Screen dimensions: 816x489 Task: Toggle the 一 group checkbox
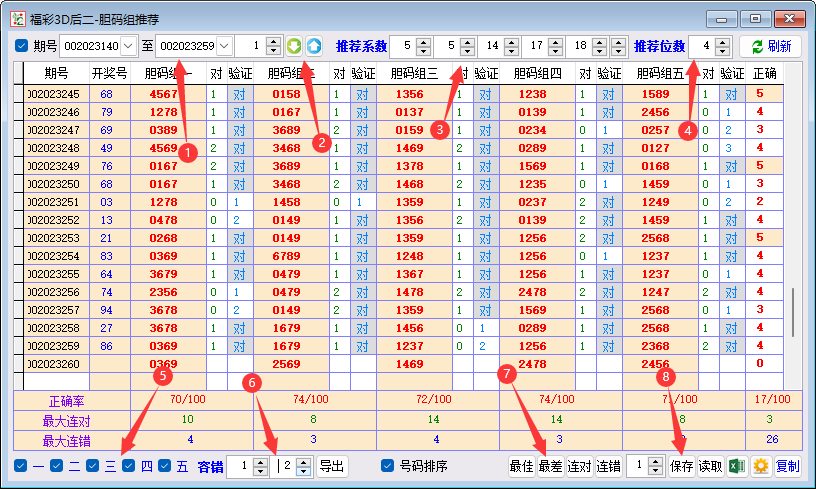(20, 466)
